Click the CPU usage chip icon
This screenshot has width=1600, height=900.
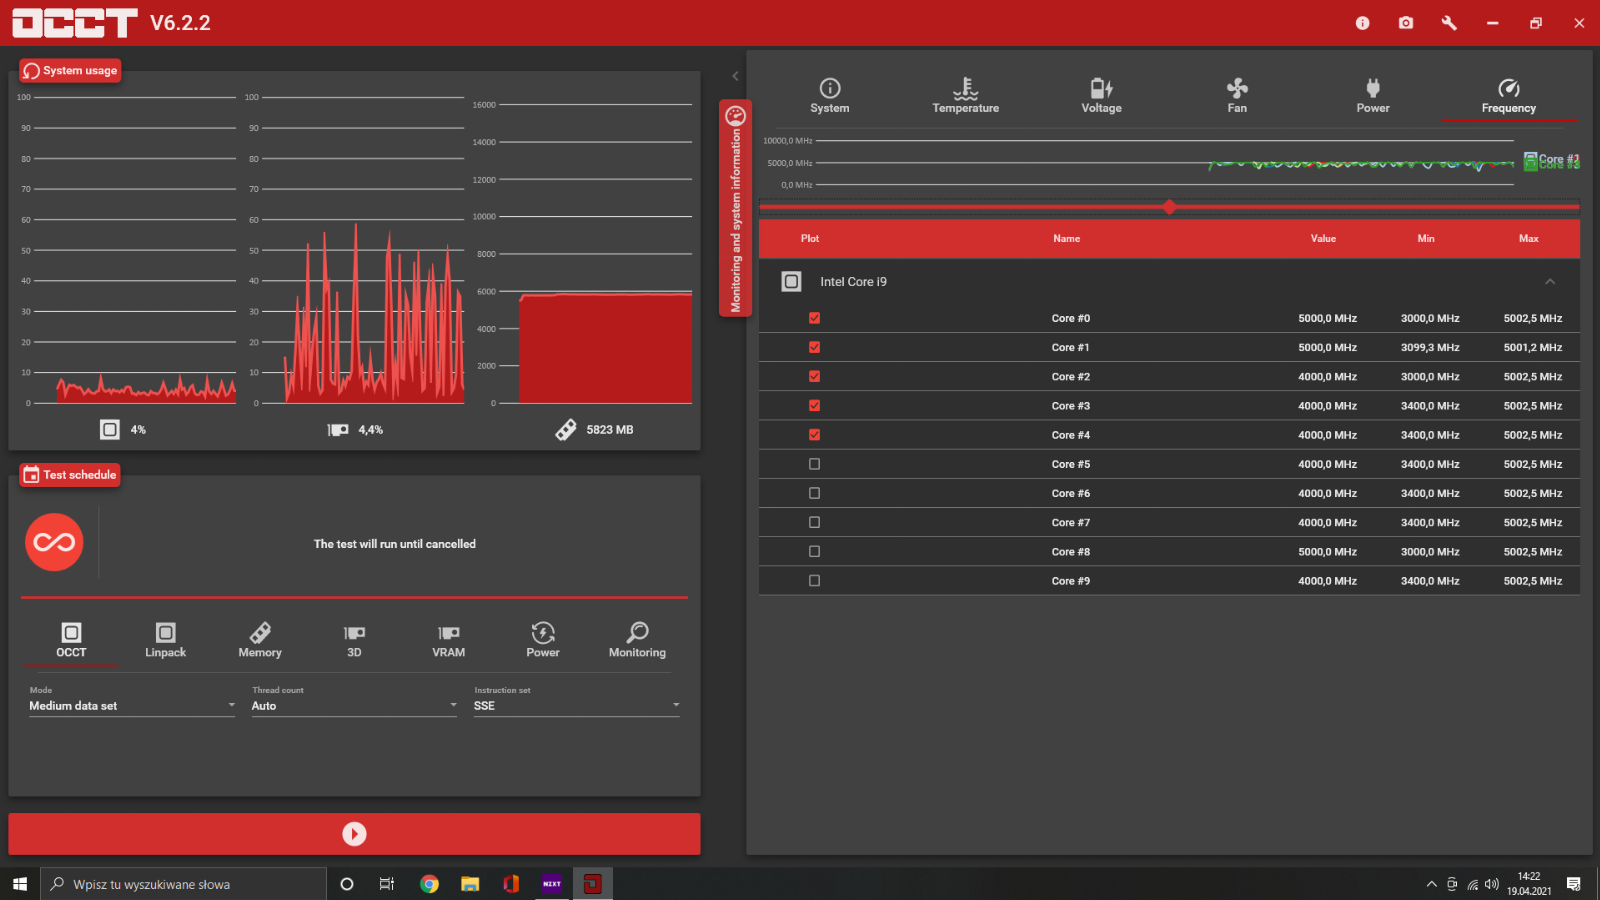[110, 429]
